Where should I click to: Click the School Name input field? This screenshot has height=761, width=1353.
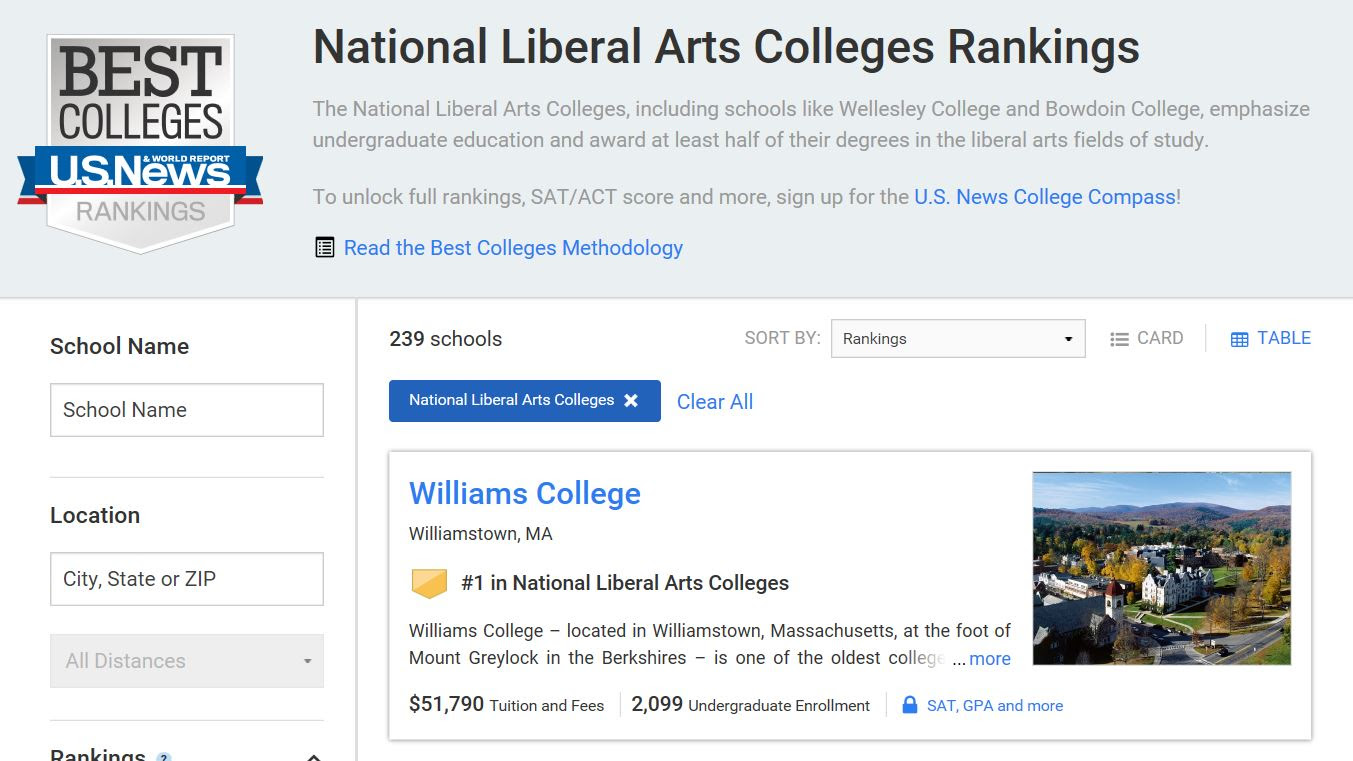click(187, 410)
